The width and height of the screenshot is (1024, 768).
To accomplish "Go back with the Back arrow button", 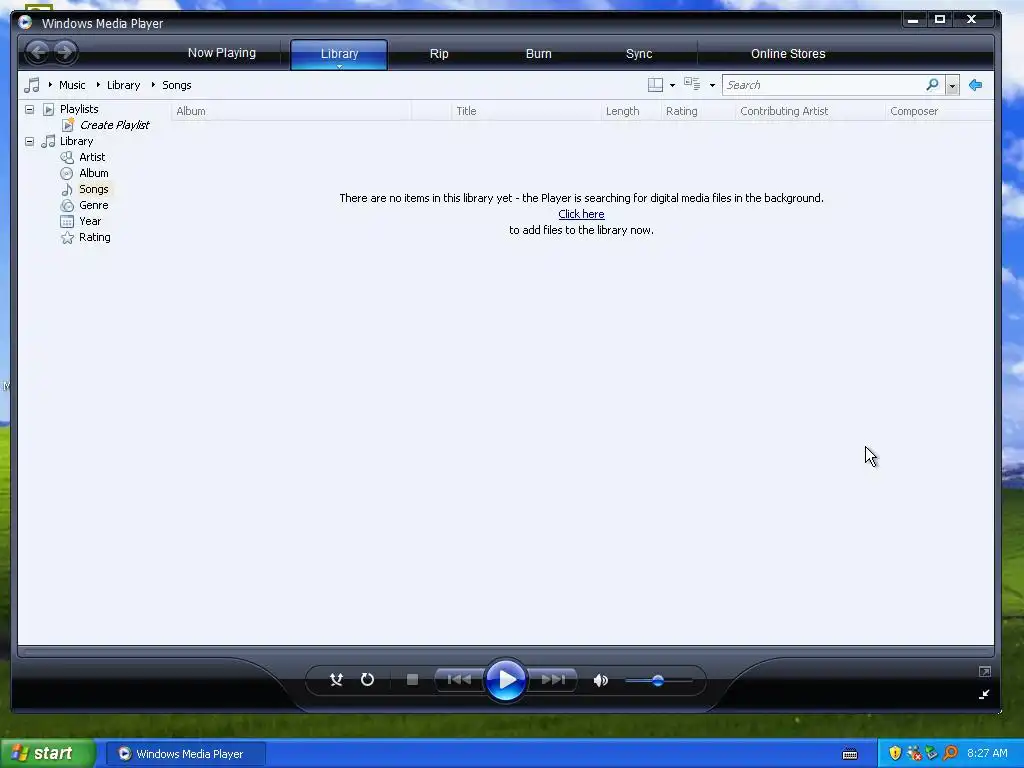I will tap(38, 52).
